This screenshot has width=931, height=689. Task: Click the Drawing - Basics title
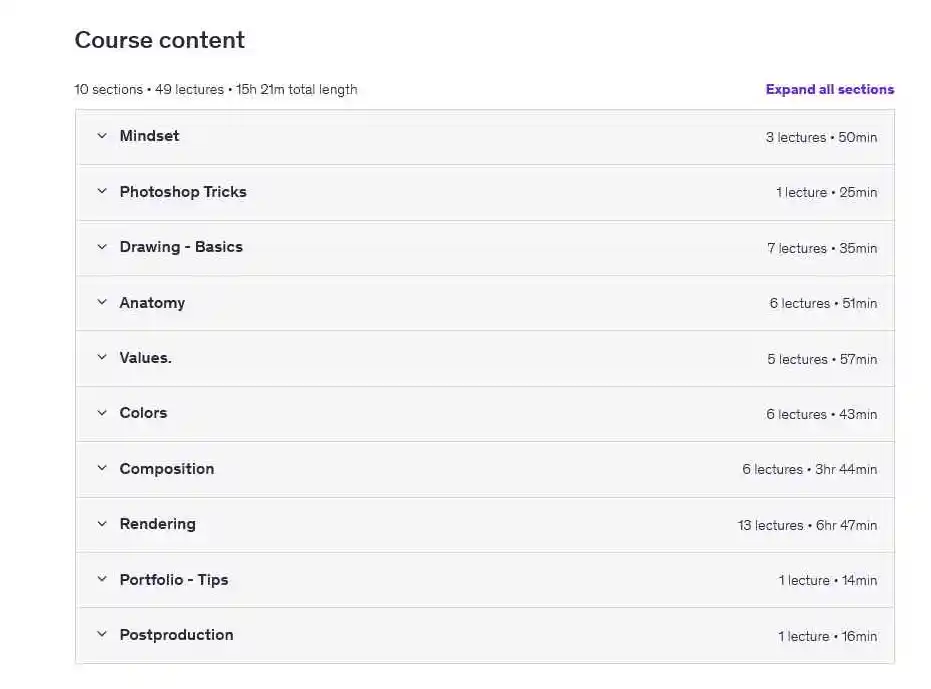pyautogui.click(x=181, y=247)
